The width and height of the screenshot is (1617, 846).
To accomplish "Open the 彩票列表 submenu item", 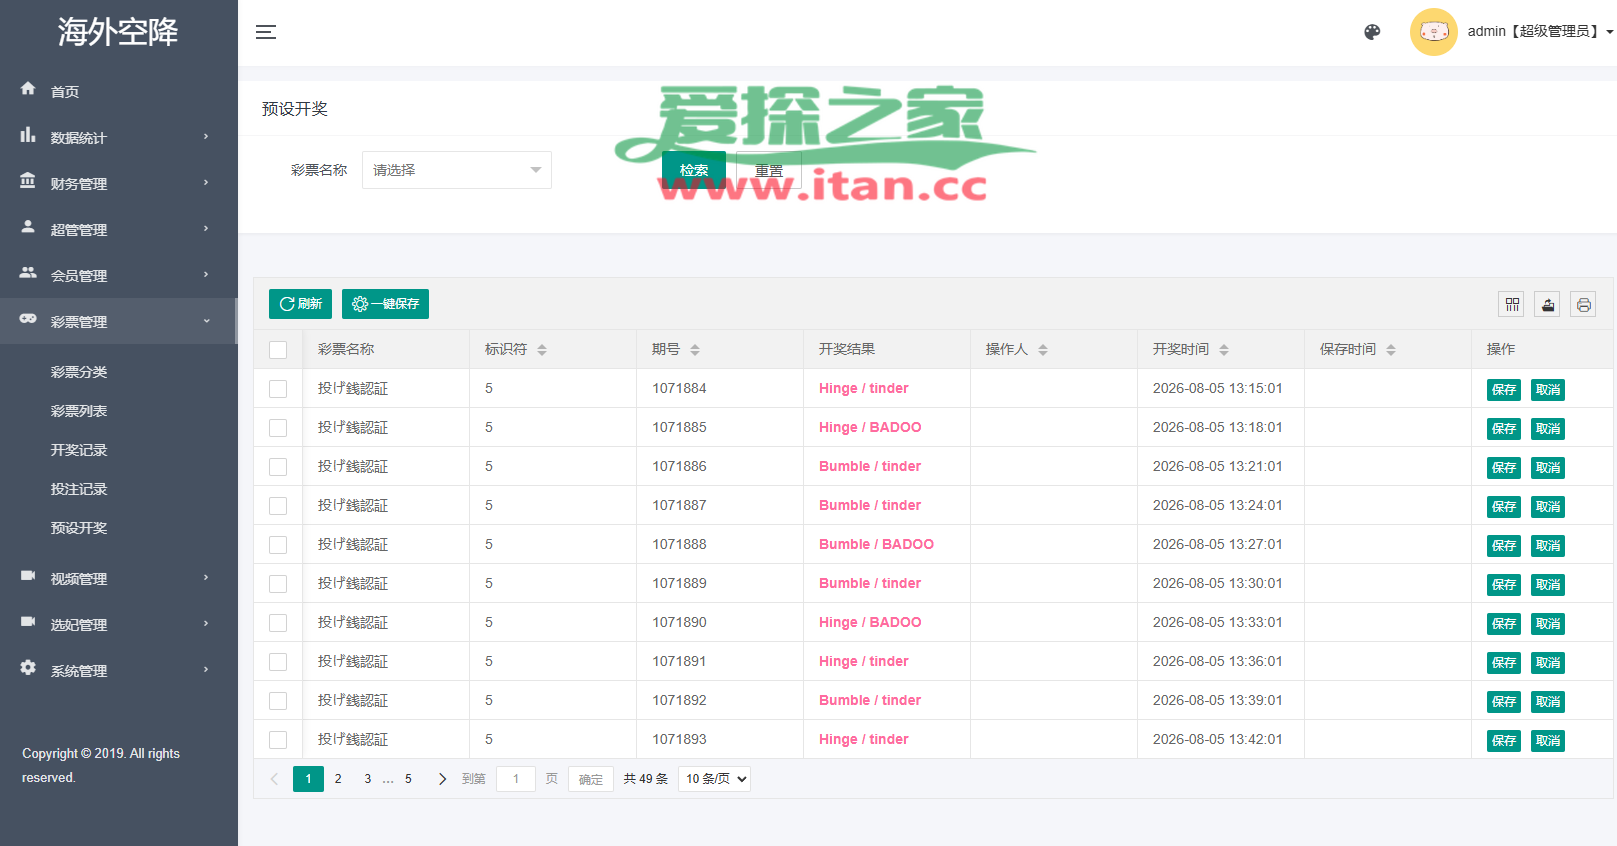I will pos(79,411).
